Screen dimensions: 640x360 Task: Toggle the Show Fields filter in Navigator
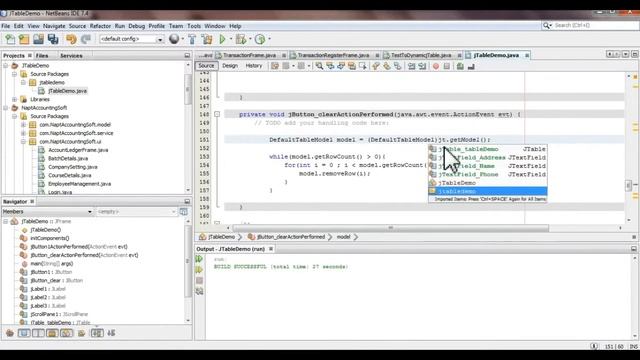click(24, 333)
